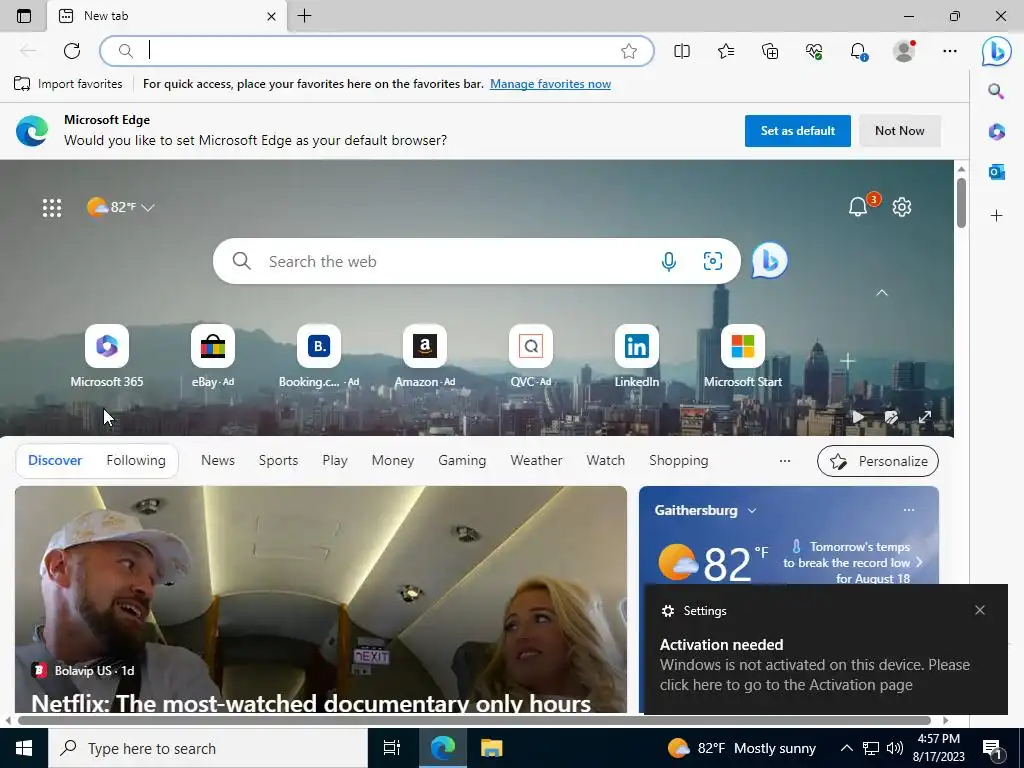Open weather card more options ellipsis
This screenshot has height=768, width=1024.
pyautogui.click(x=908, y=510)
